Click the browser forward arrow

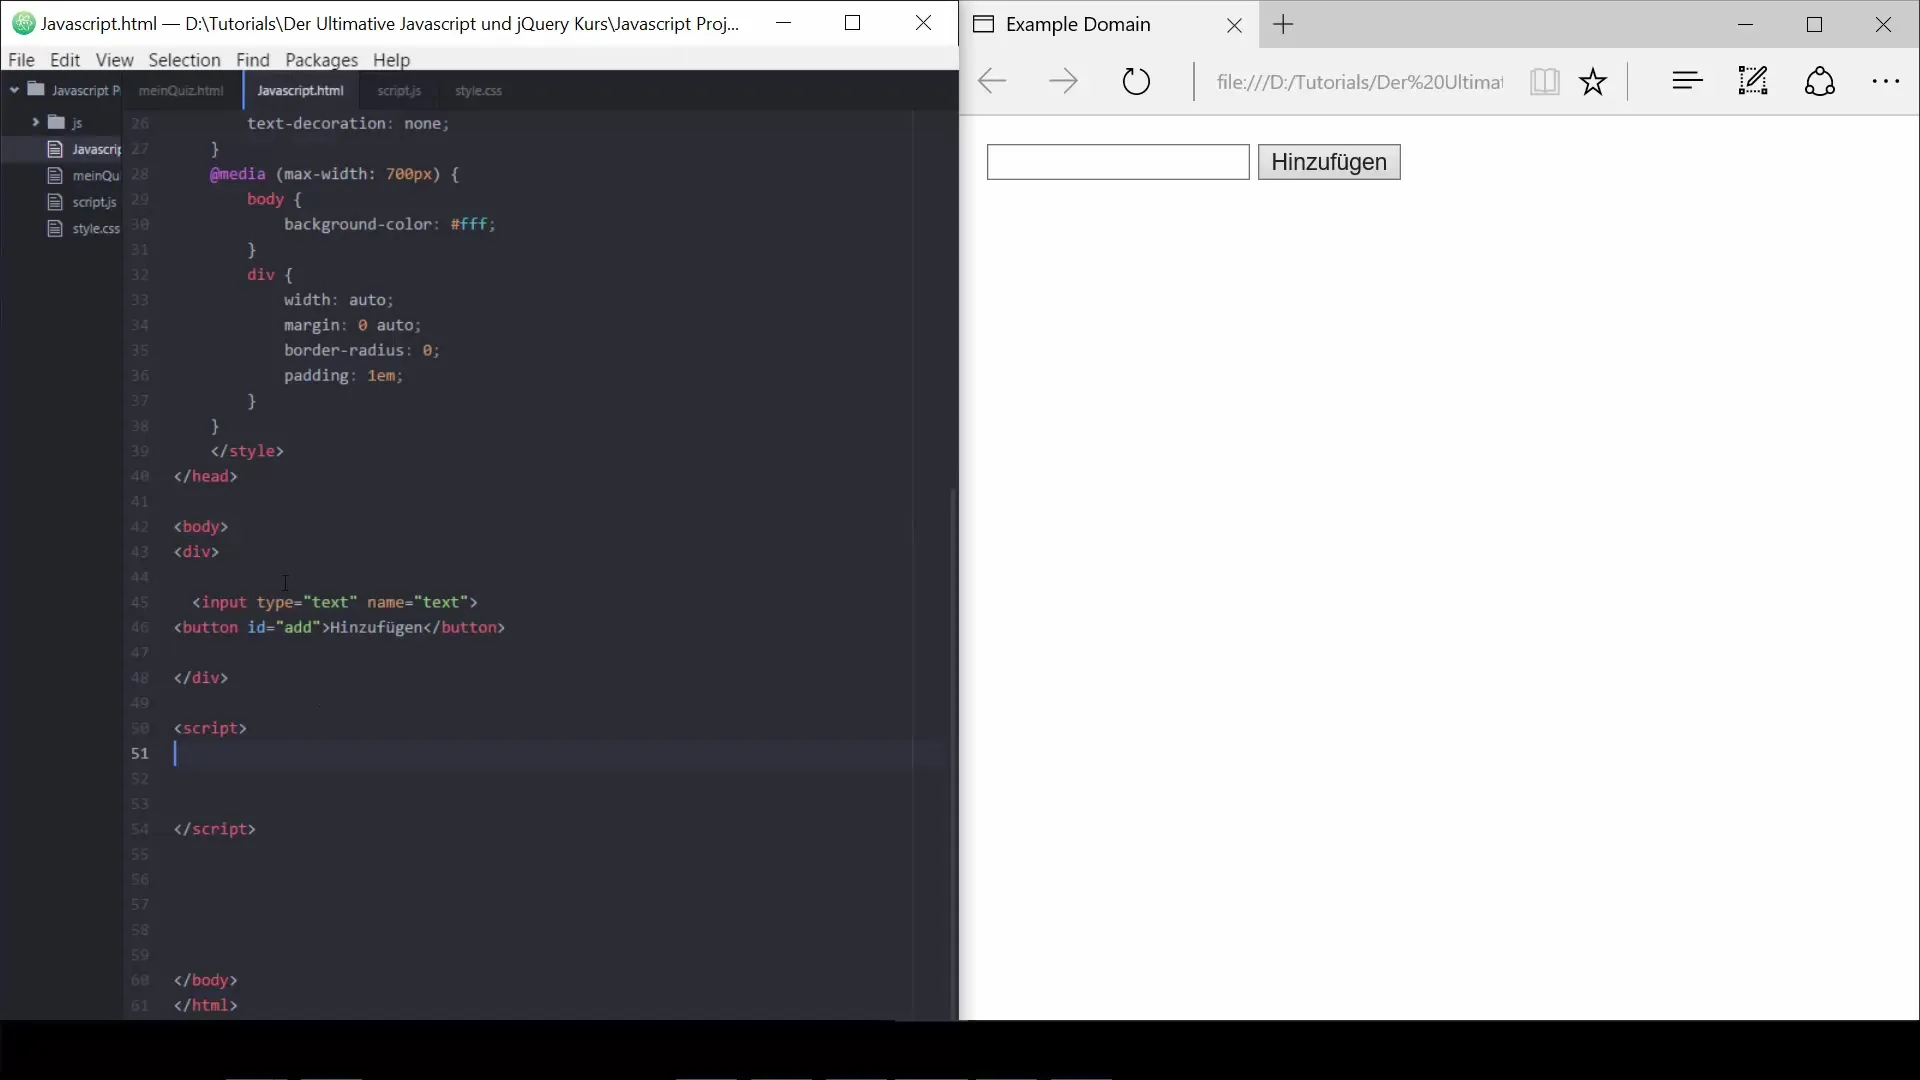1063,82
